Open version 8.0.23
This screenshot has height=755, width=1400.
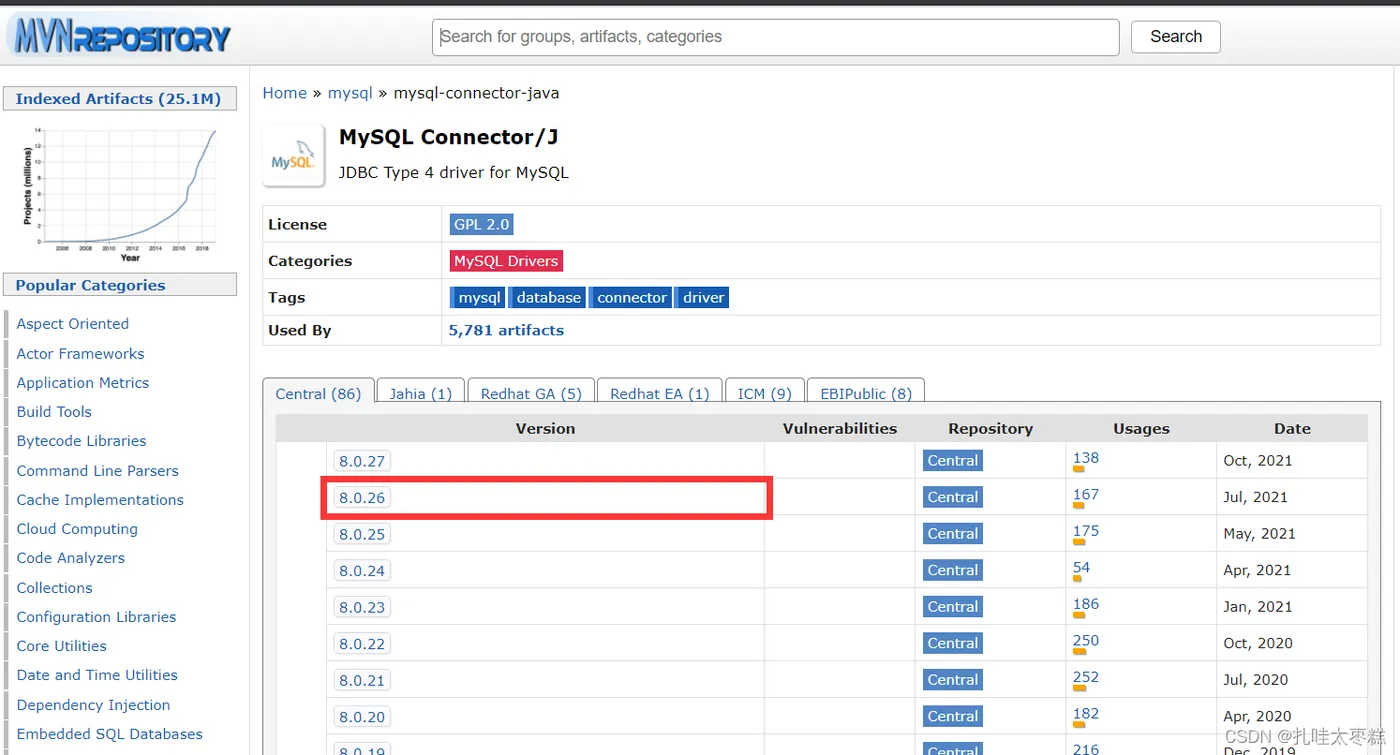pos(362,607)
